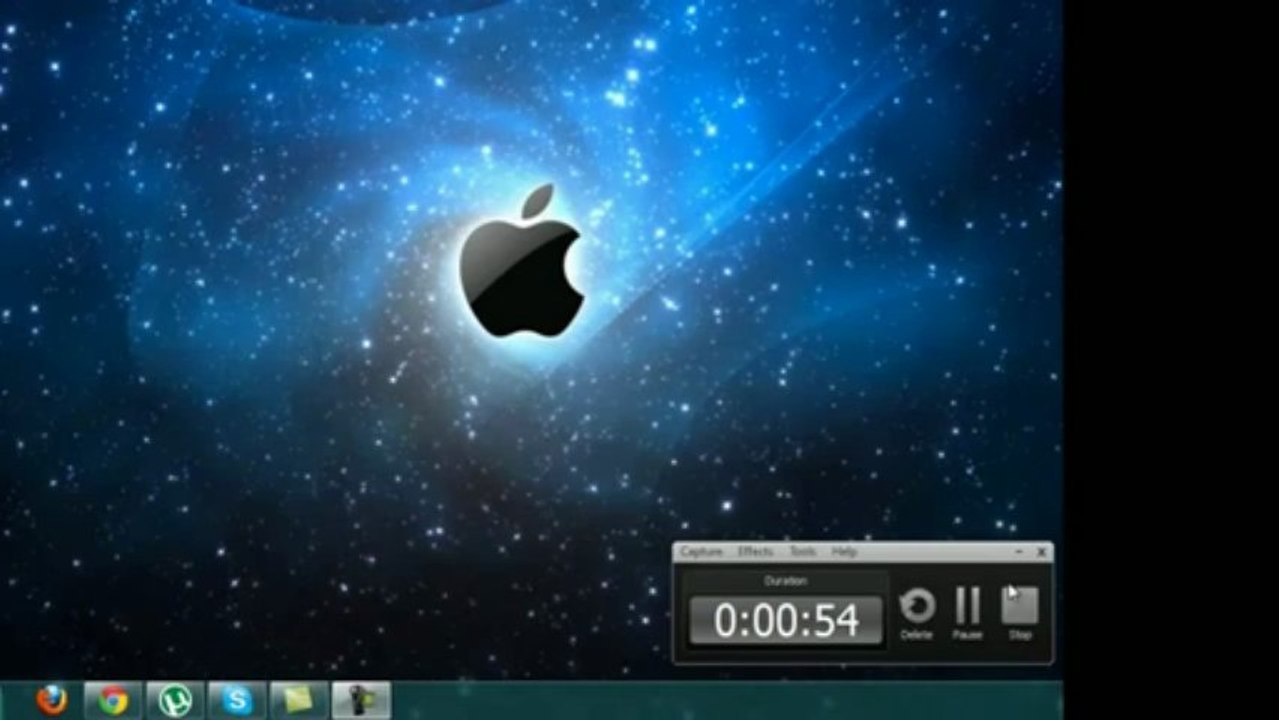Open the Tools menu

[x=803, y=552]
